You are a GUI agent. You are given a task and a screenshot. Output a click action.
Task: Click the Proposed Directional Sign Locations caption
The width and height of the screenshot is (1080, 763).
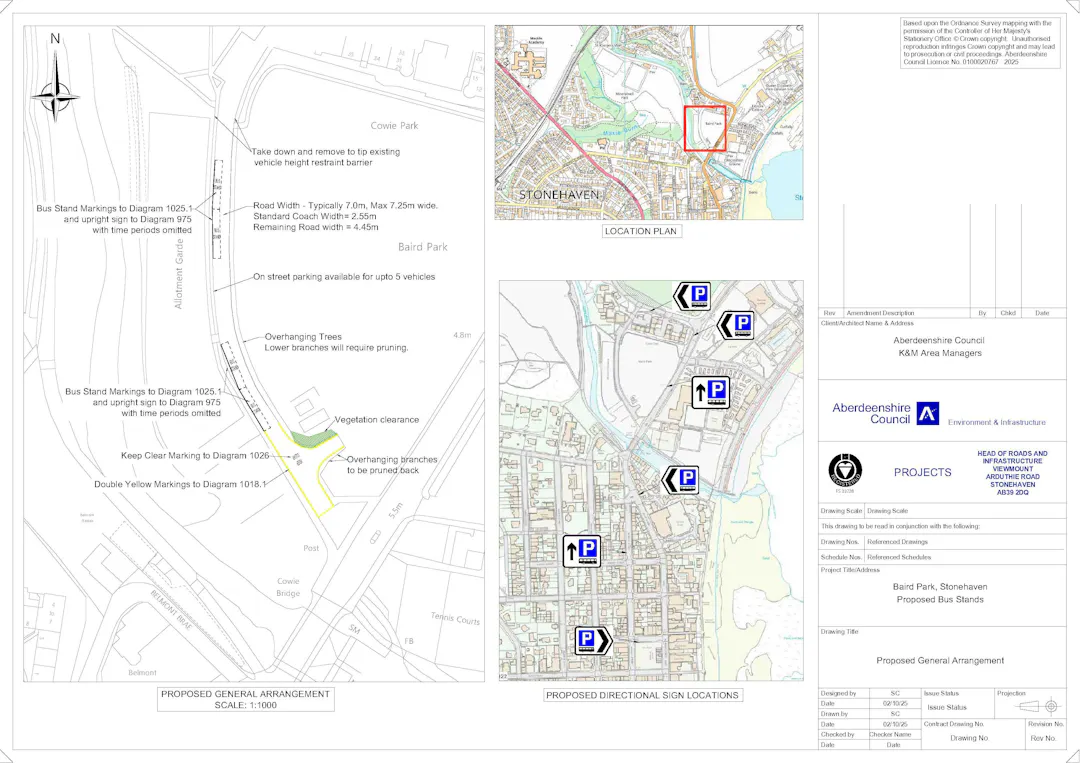(x=643, y=695)
